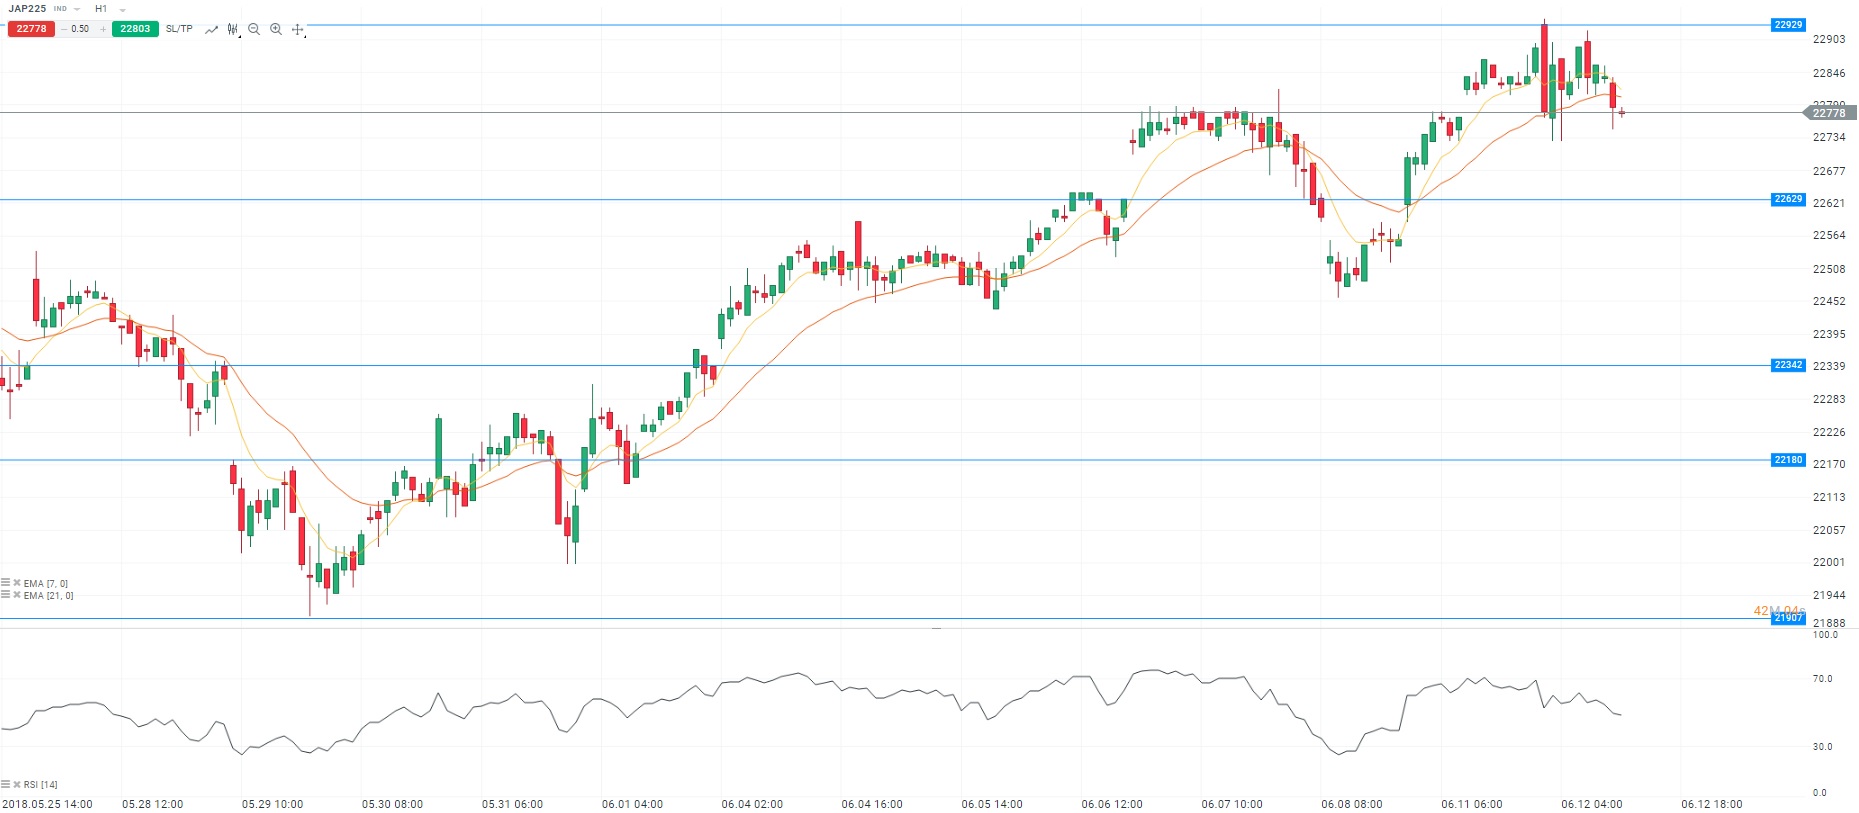This screenshot has height=813, width=1859.
Task: Select the crosshair cursor tool
Action: [298, 30]
